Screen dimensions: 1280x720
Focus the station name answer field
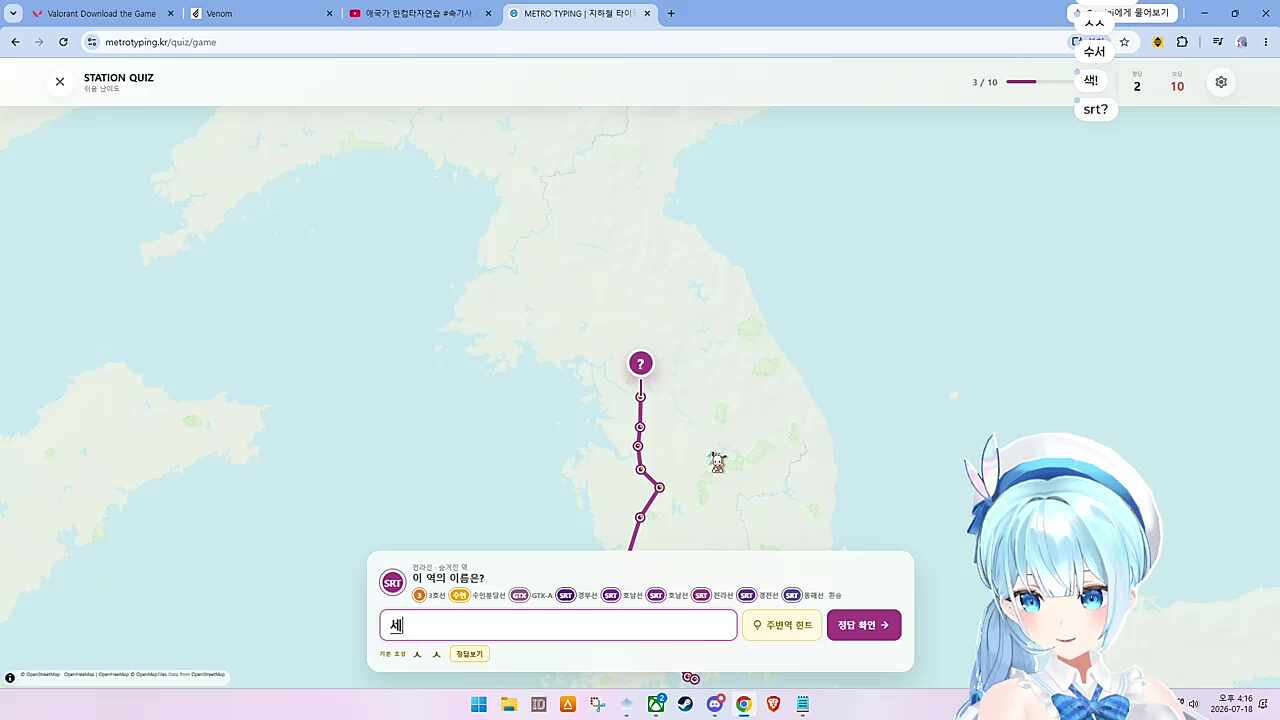(558, 625)
